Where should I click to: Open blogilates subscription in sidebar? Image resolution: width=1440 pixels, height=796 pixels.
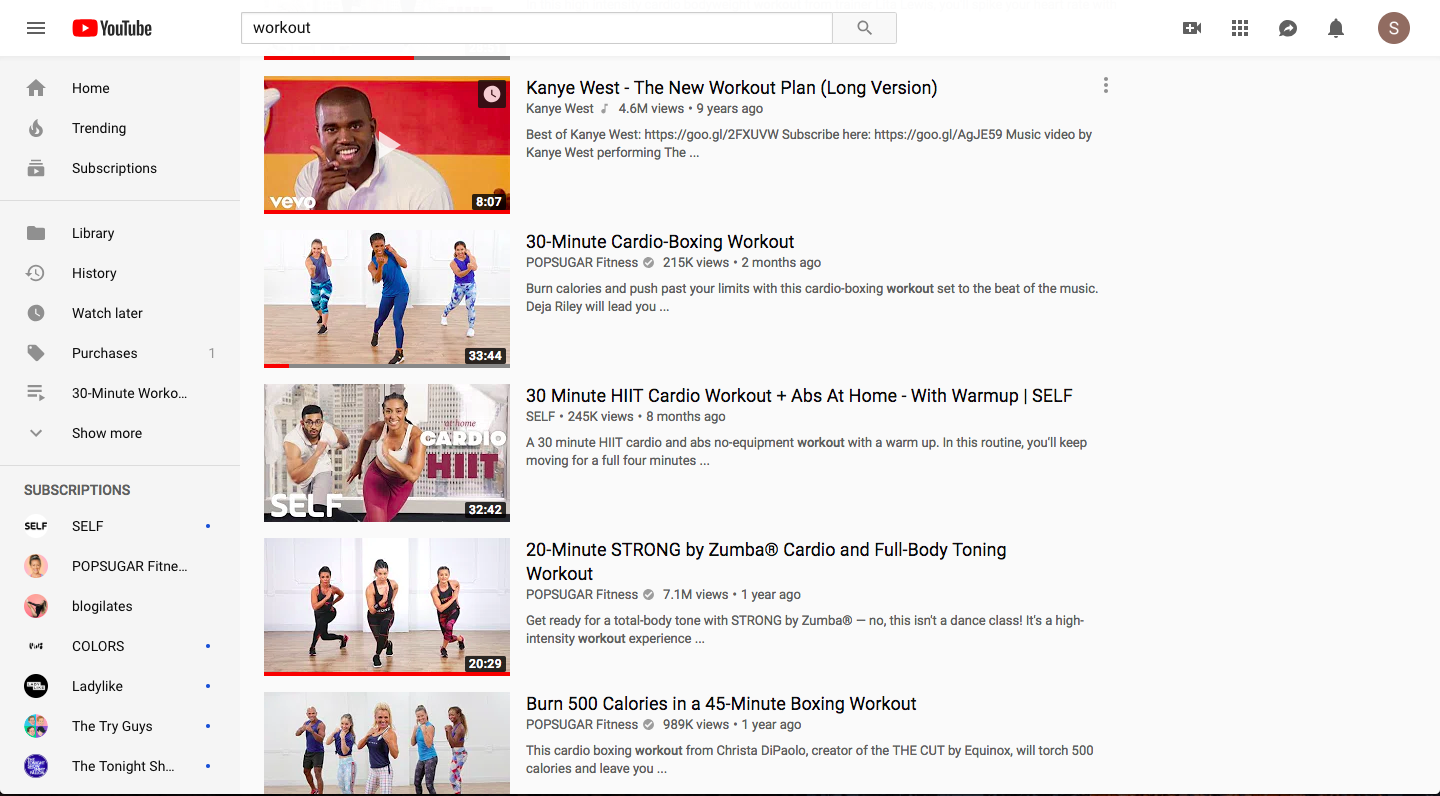tap(120, 606)
